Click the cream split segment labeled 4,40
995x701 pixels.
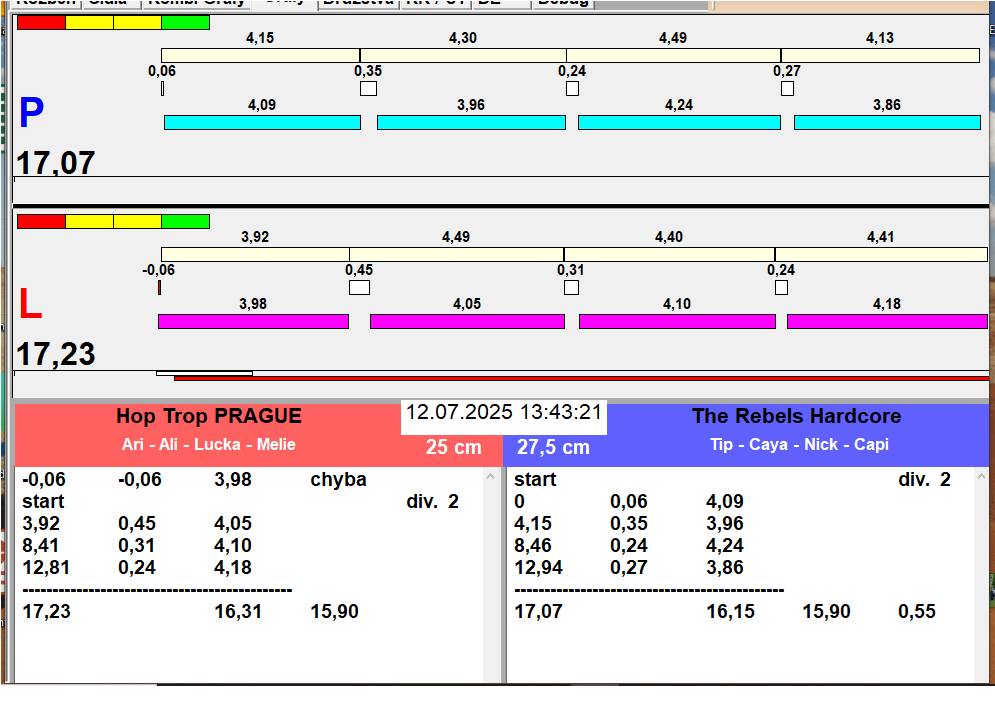669,254
